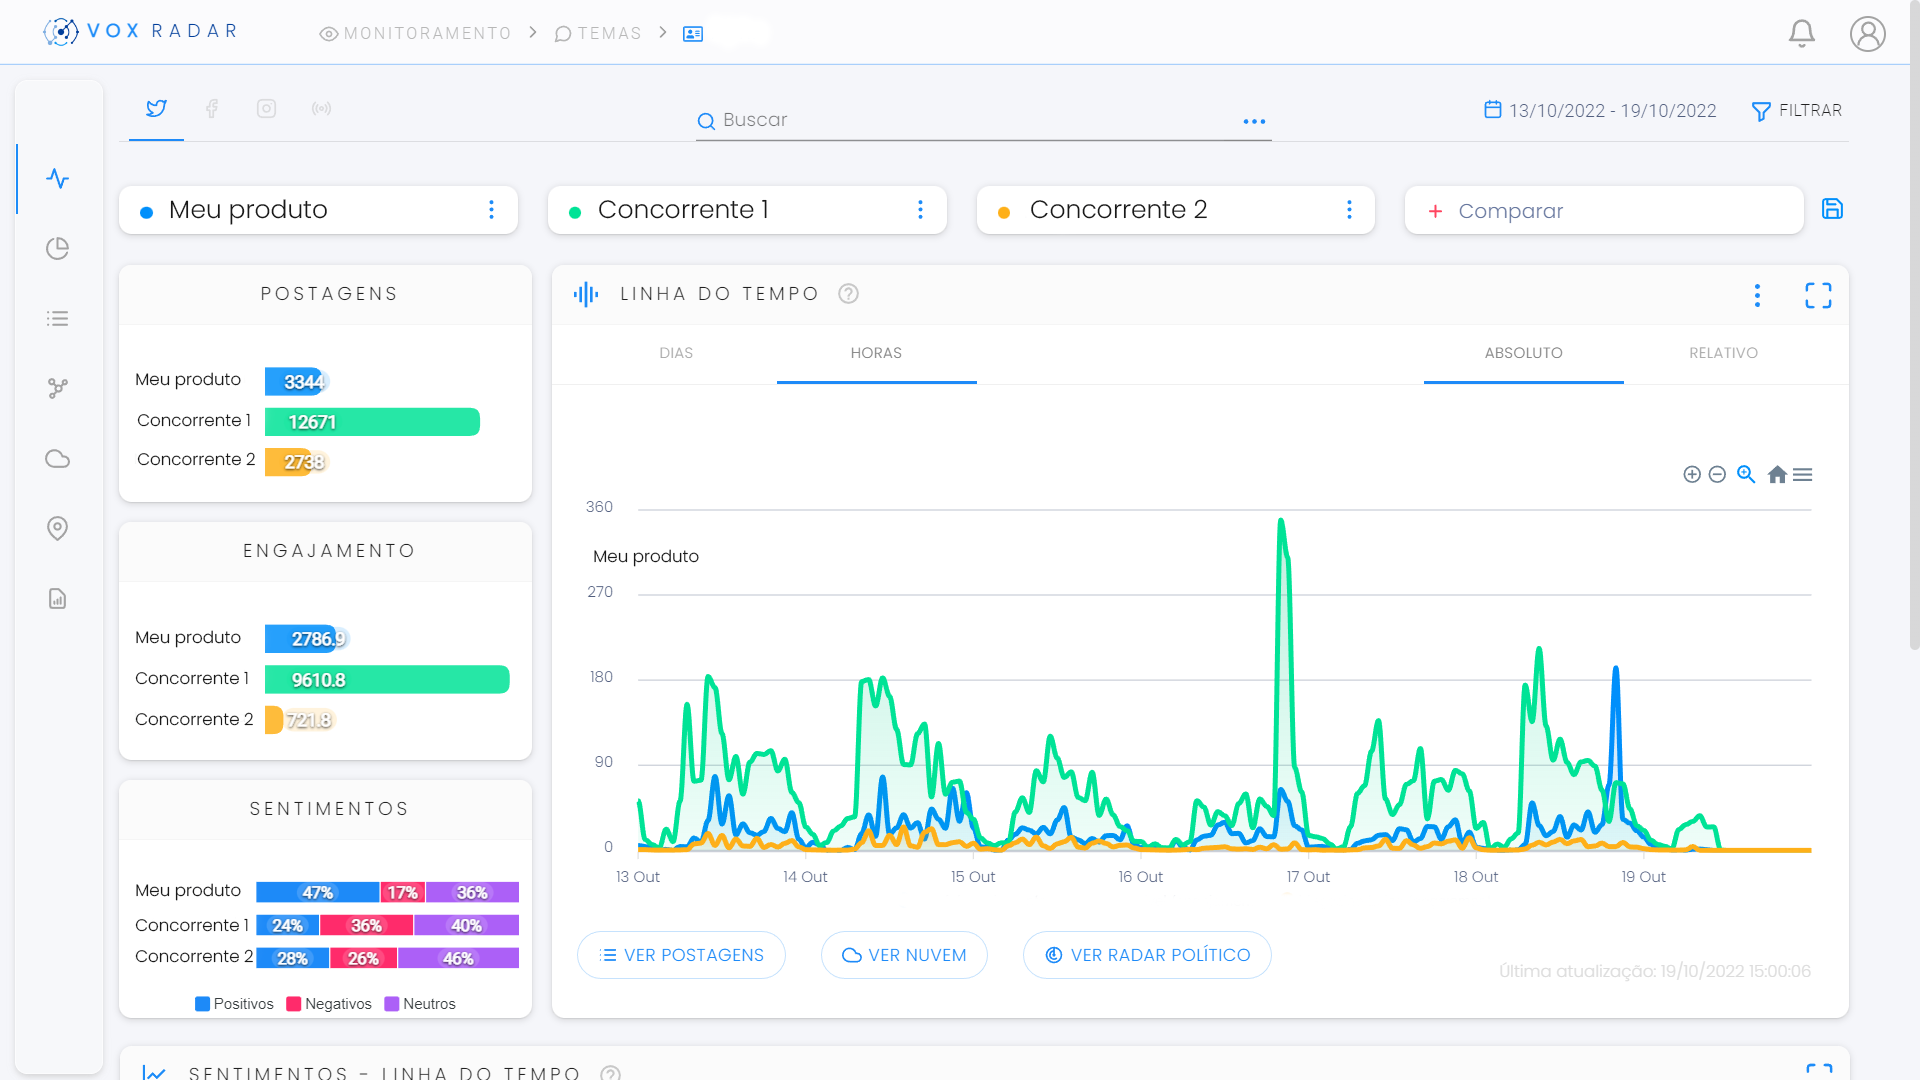Switch to the DIAS tab
The image size is (1920, 1080).
[x=676, y=353]
